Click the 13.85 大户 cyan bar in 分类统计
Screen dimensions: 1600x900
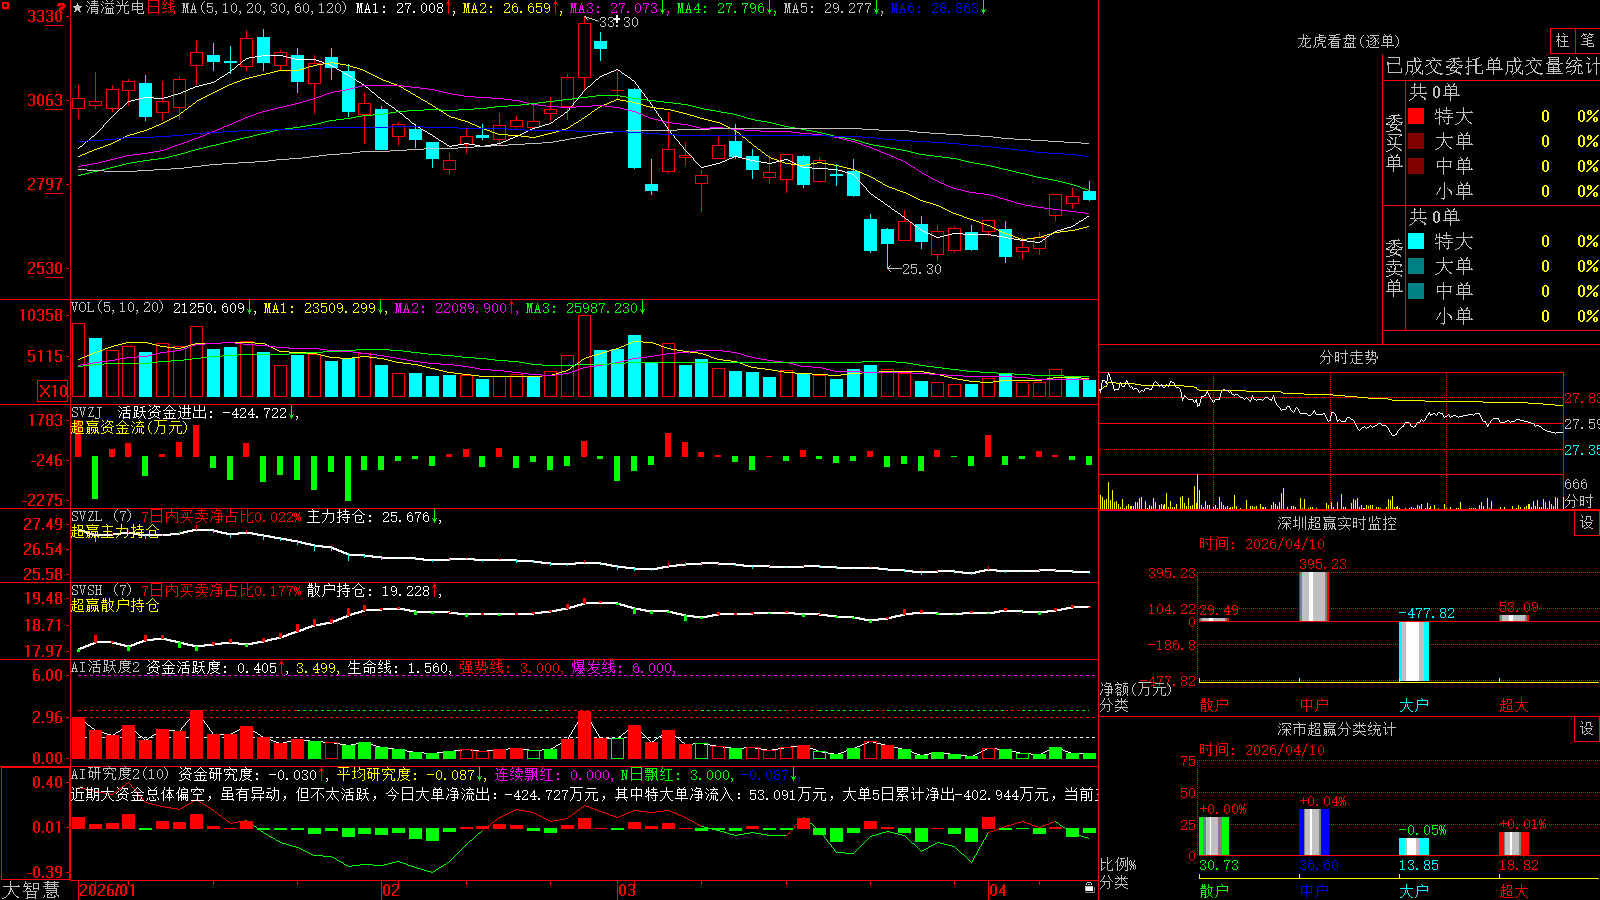pyautogui.click(x=1414, y=847)
